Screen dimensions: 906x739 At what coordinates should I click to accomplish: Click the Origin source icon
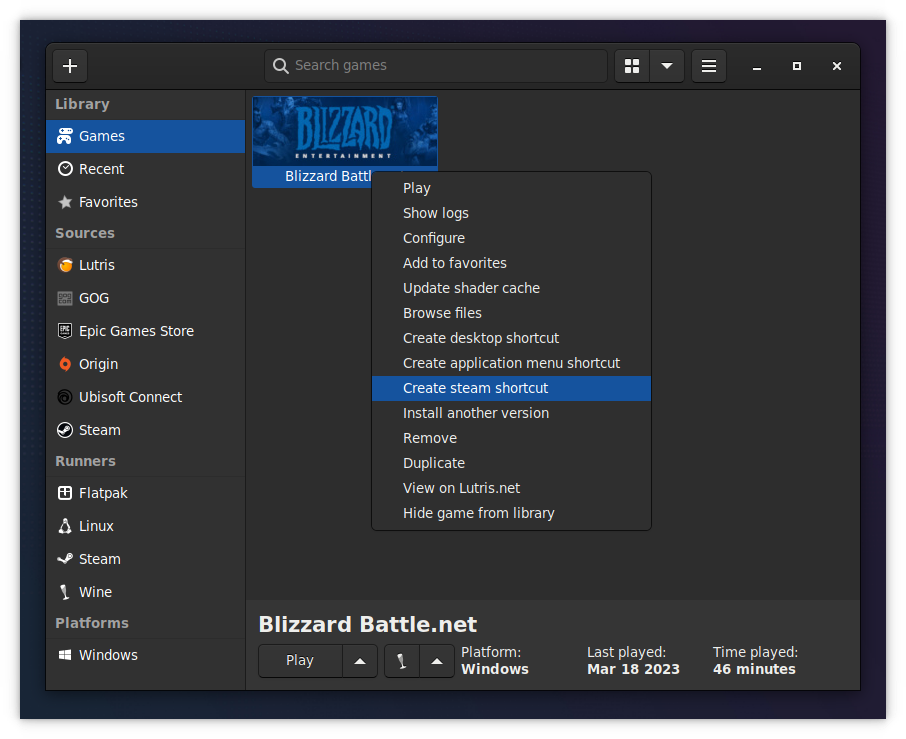click(x=65, y=364)
